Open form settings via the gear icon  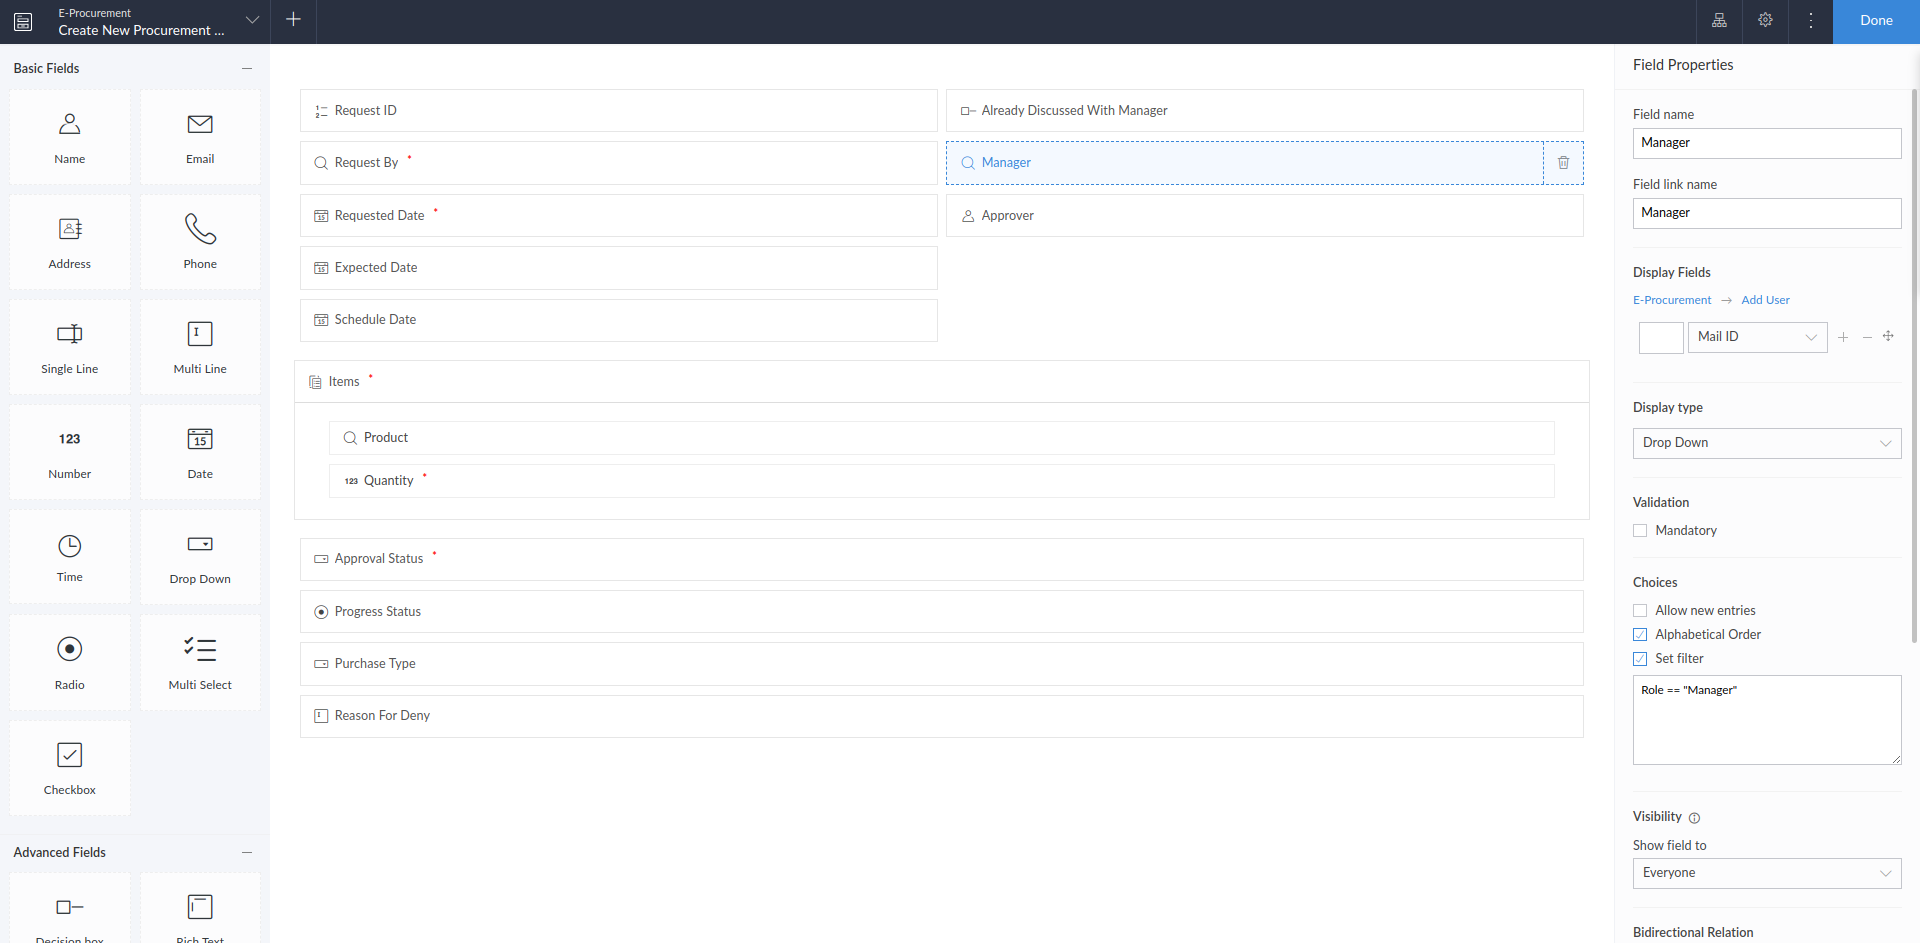tap(1765, 20)
